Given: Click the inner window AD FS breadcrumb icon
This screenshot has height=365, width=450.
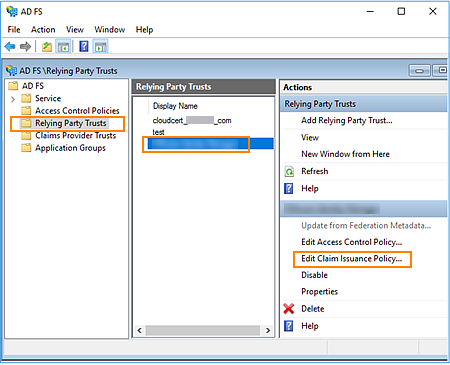Looking at the screenshot, I should pyautogui.click(x=11, y=71).
